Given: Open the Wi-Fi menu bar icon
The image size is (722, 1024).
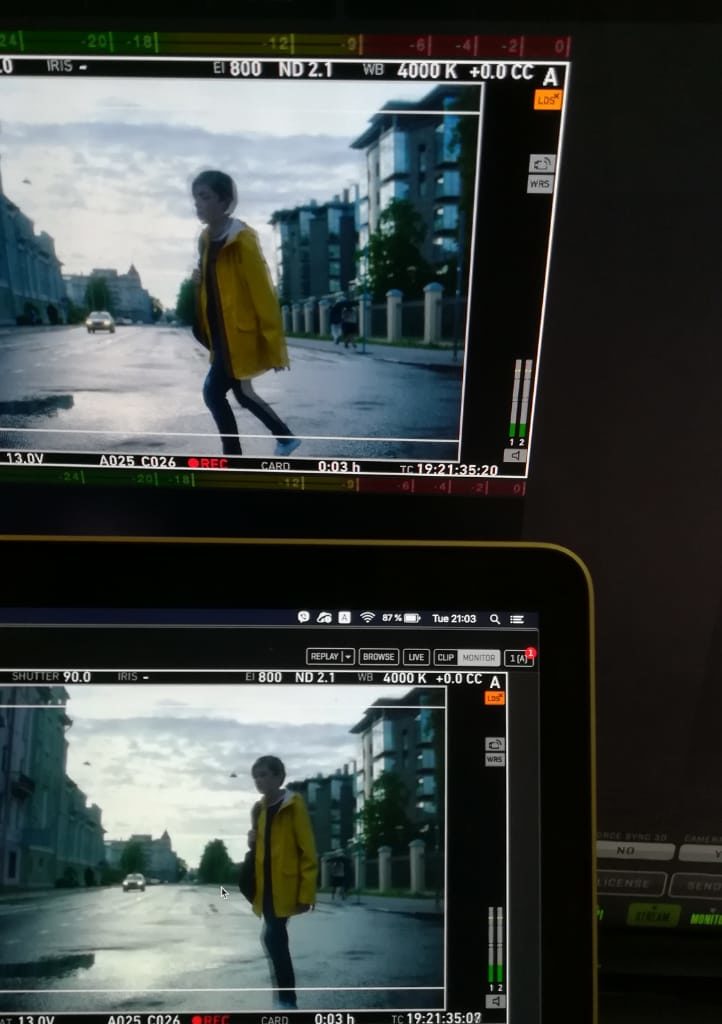Looking at the screenshot, I should (367, 618).
